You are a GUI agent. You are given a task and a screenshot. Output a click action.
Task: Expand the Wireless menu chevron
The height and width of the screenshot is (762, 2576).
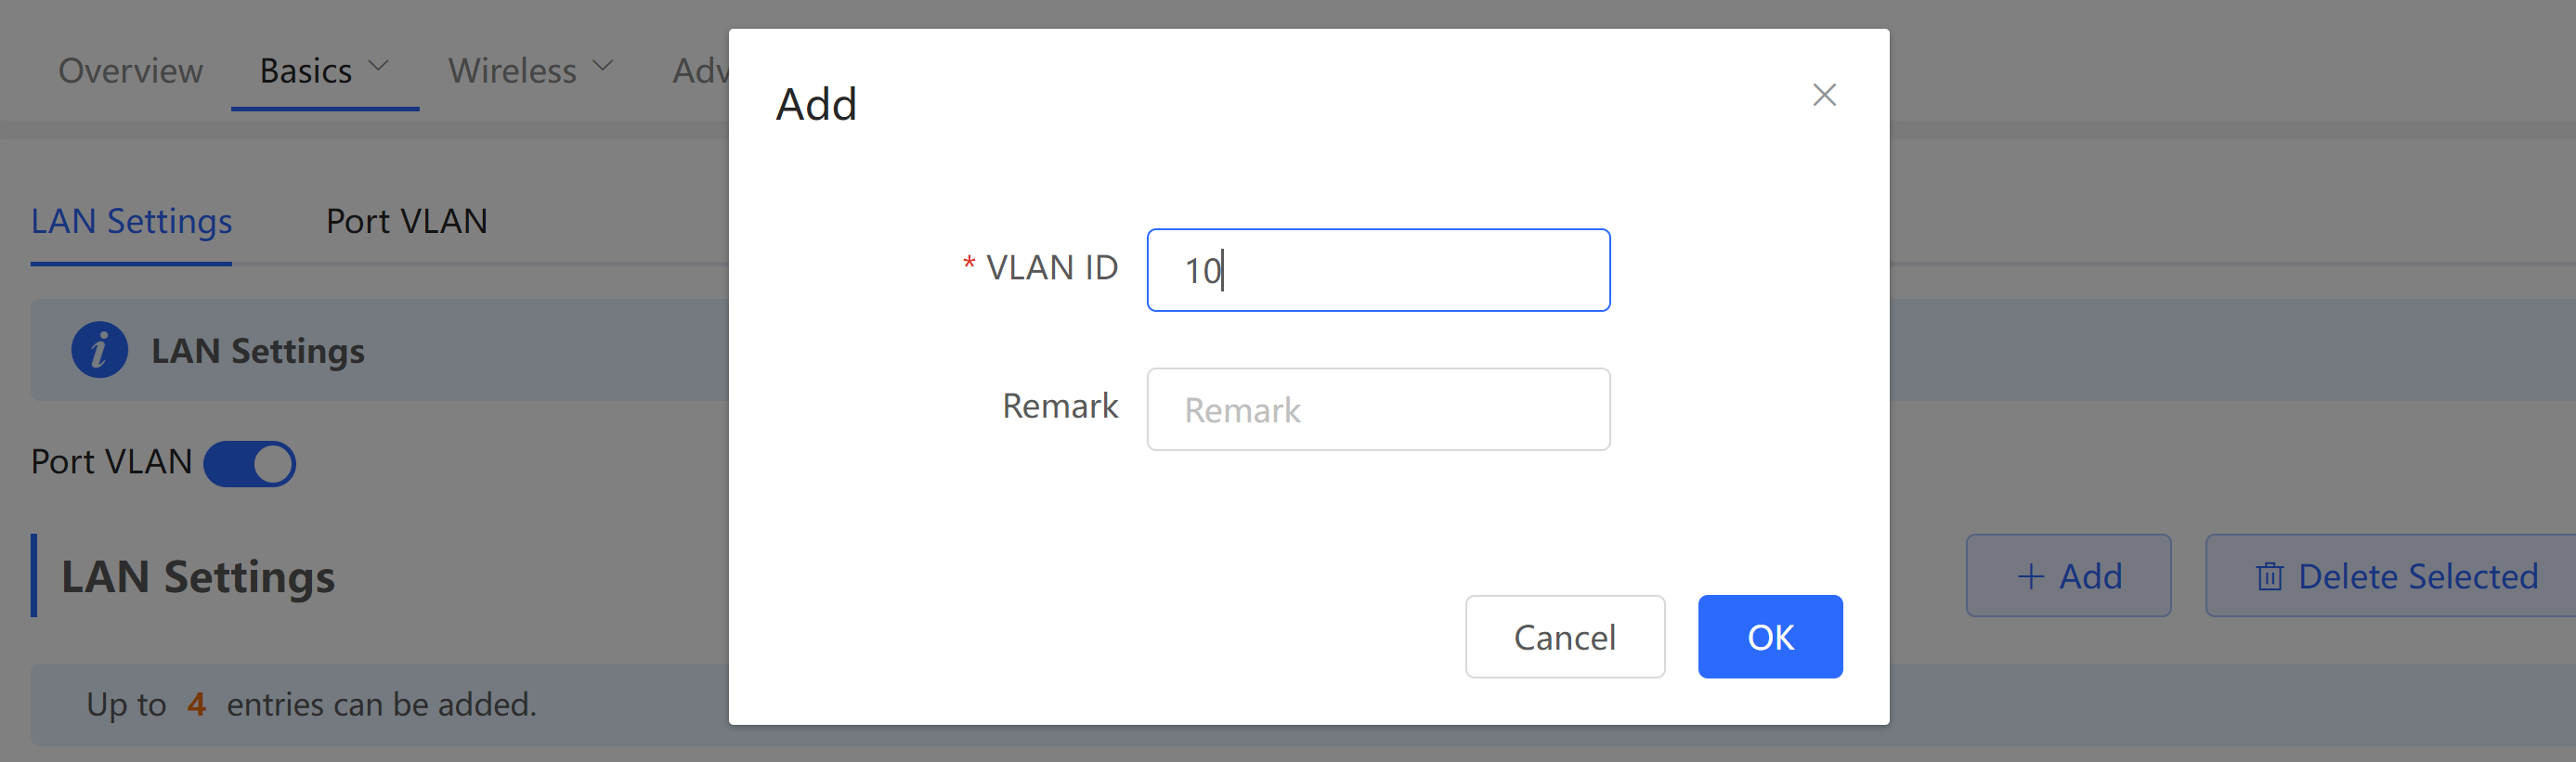coord(602,67)
